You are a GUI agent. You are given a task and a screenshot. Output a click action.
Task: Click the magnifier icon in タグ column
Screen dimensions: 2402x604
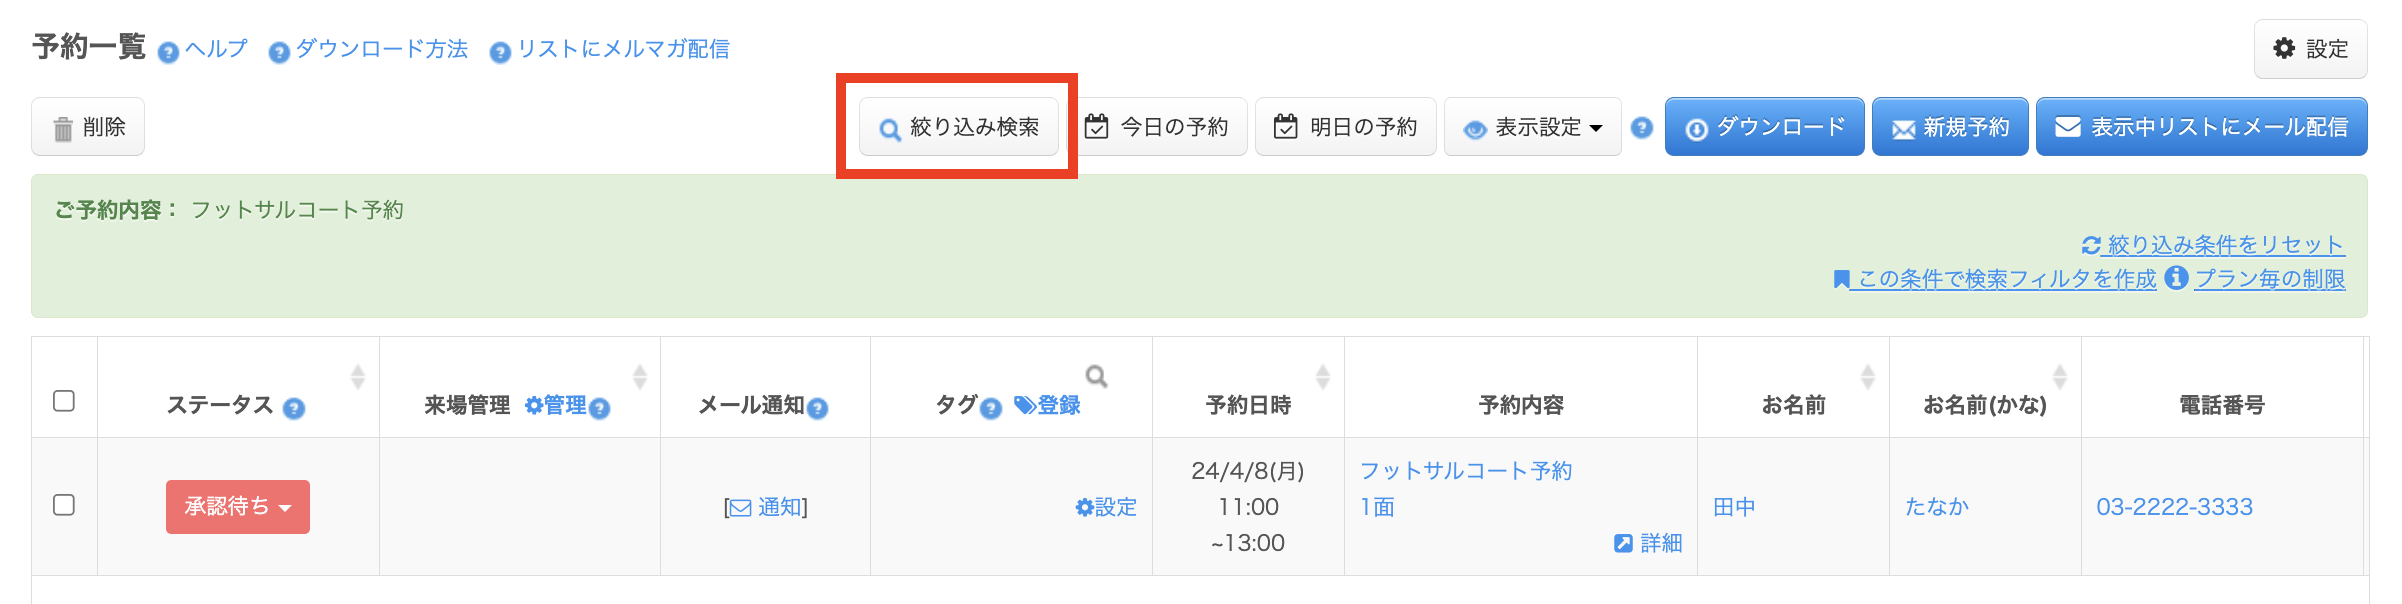(x=1096, y=376)
